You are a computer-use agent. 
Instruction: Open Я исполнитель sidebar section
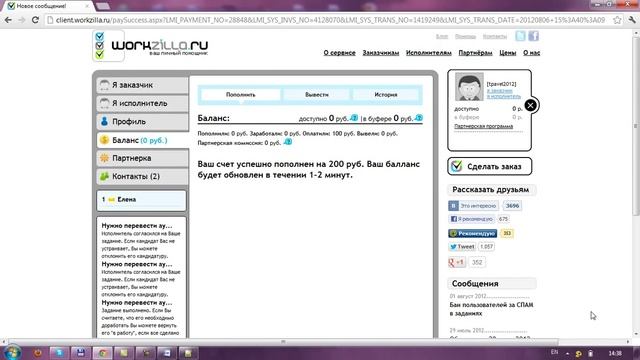pyautogui.click(x=142, y=103)
